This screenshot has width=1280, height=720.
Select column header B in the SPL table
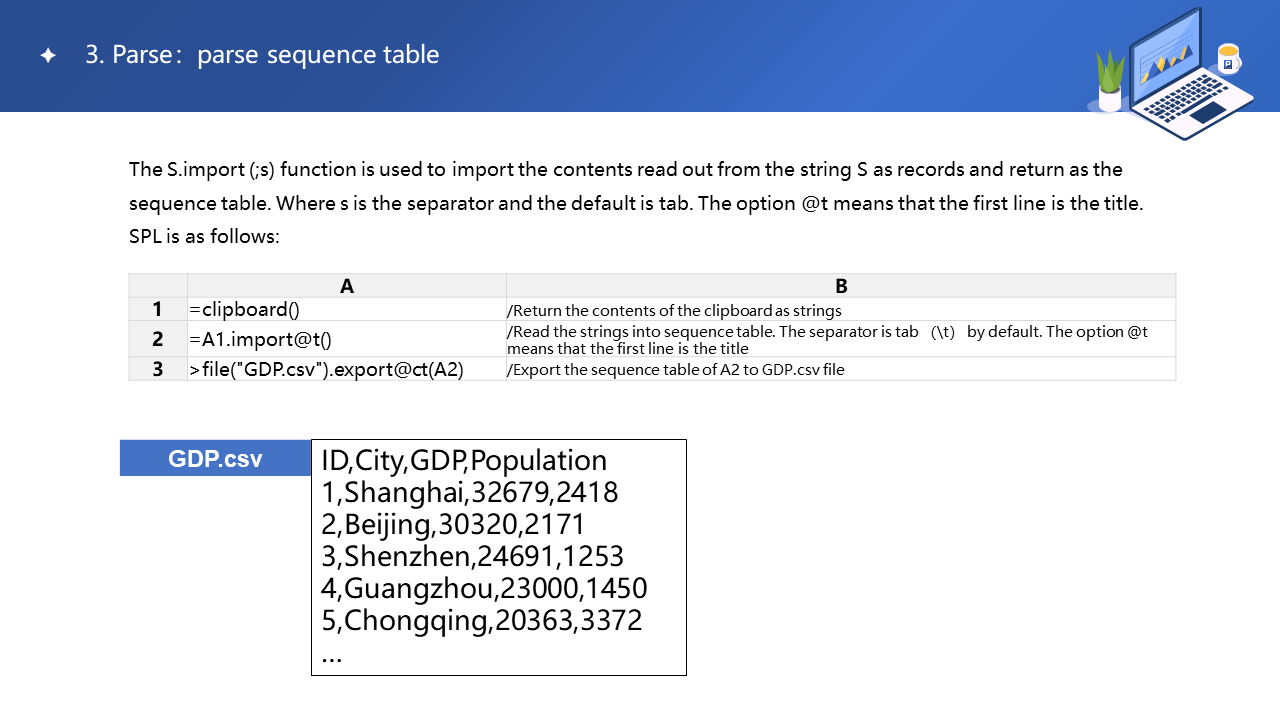tap(841, 286)
